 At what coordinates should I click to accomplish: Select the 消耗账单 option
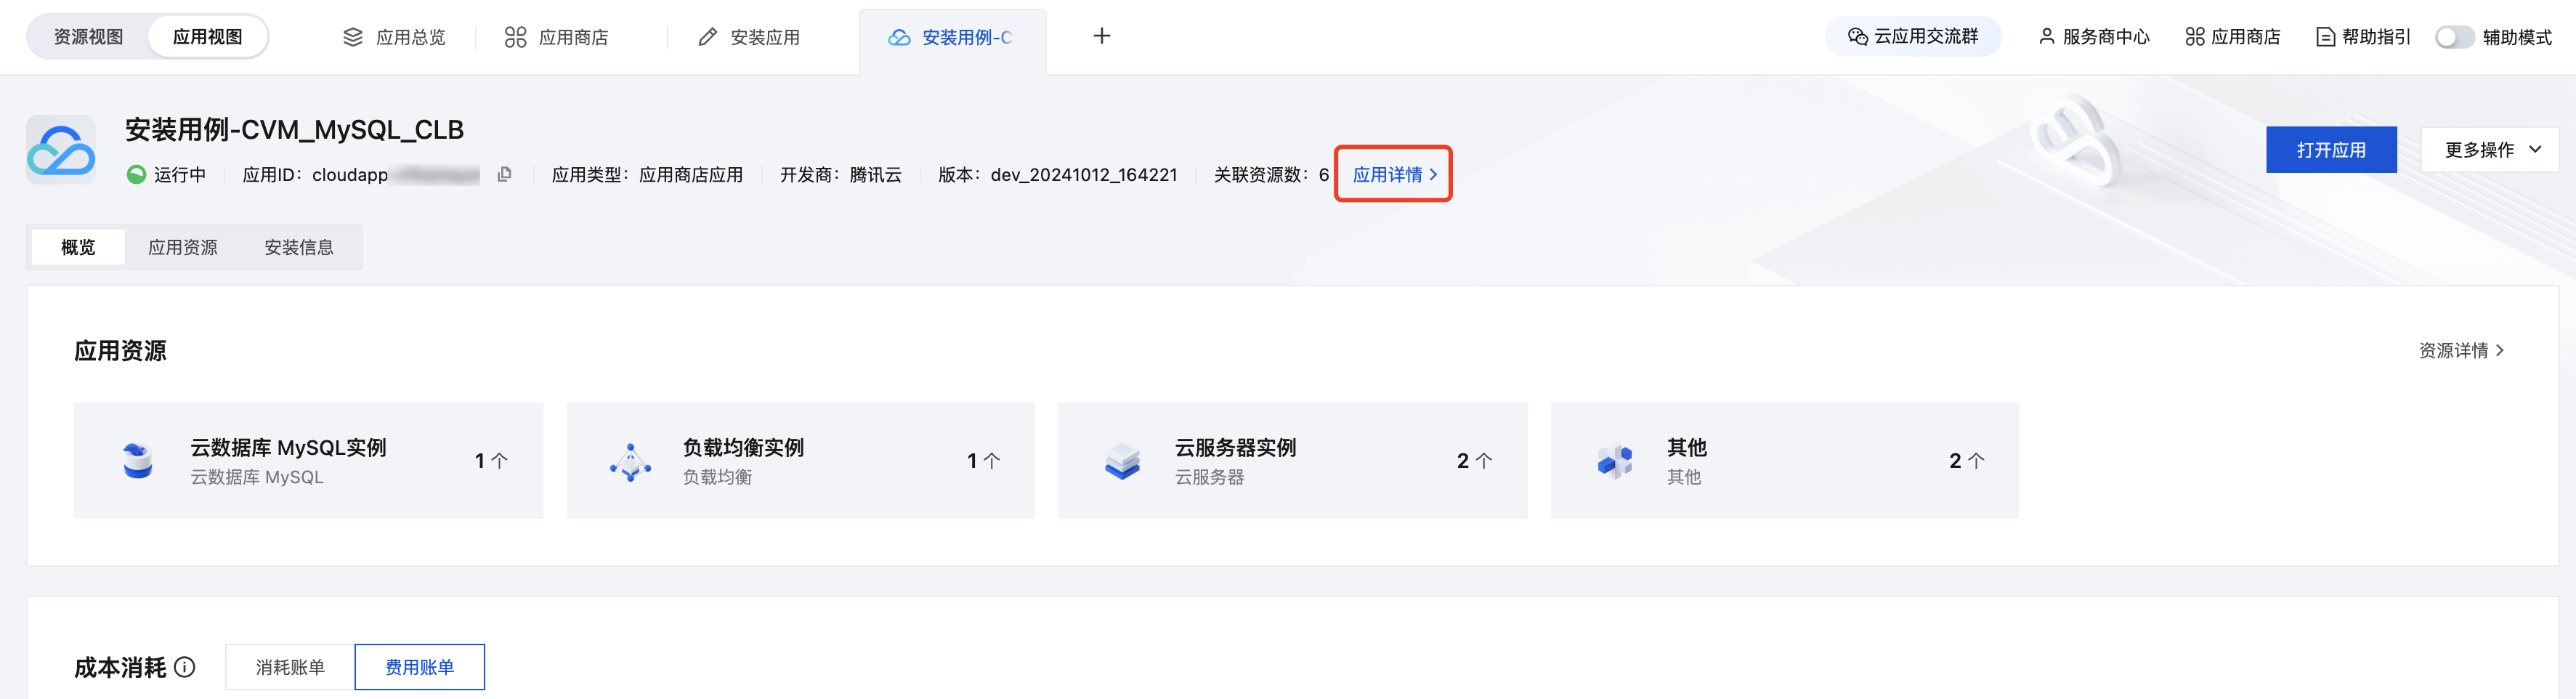point(290,667)
